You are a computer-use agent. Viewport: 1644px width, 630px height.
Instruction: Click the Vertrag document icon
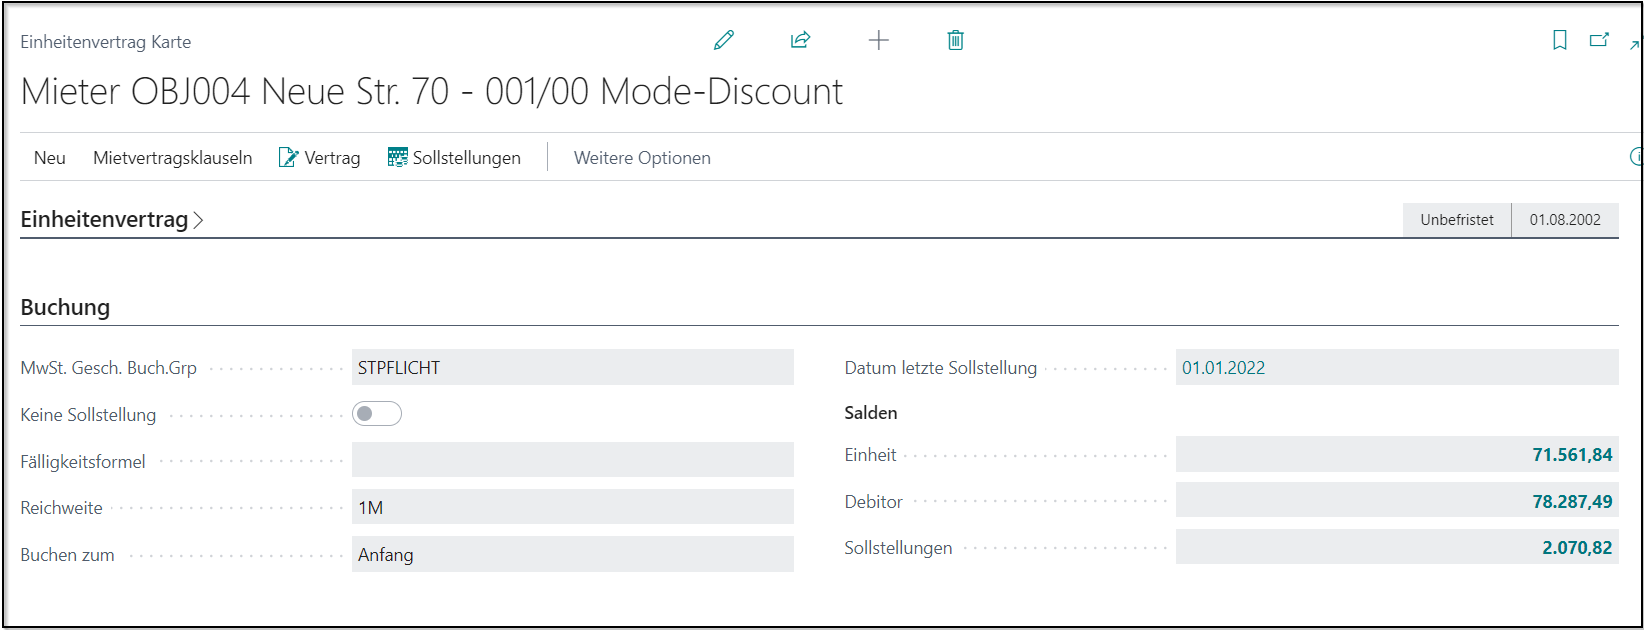pyautogui.click(x=288, y=158)
